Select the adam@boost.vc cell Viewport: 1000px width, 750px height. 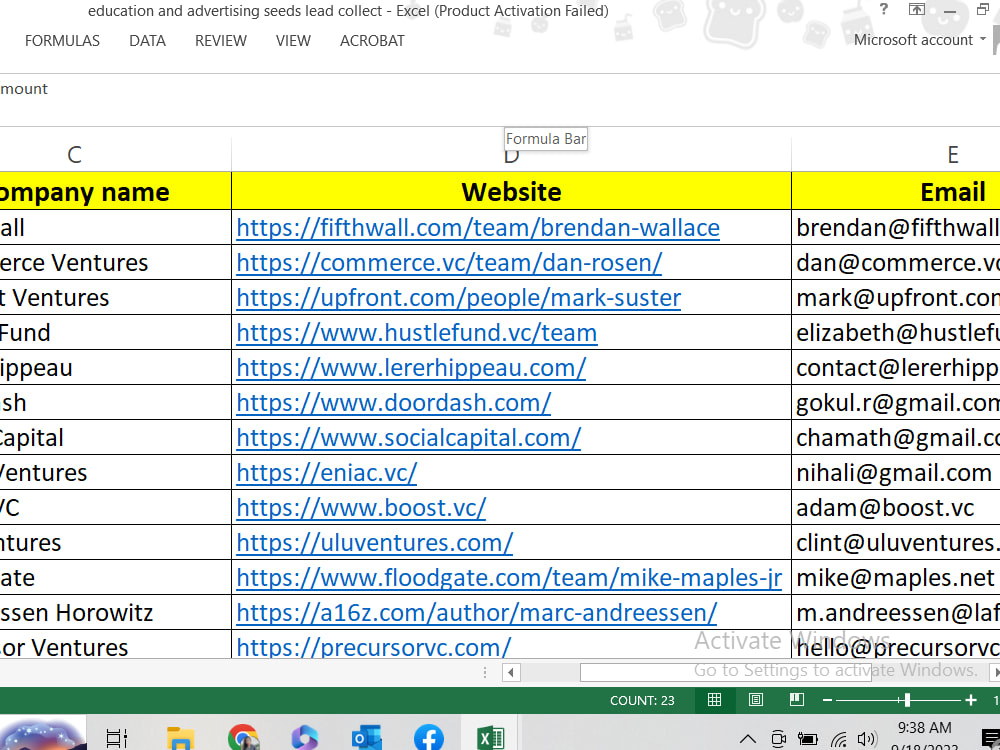[x=895, y=508]
